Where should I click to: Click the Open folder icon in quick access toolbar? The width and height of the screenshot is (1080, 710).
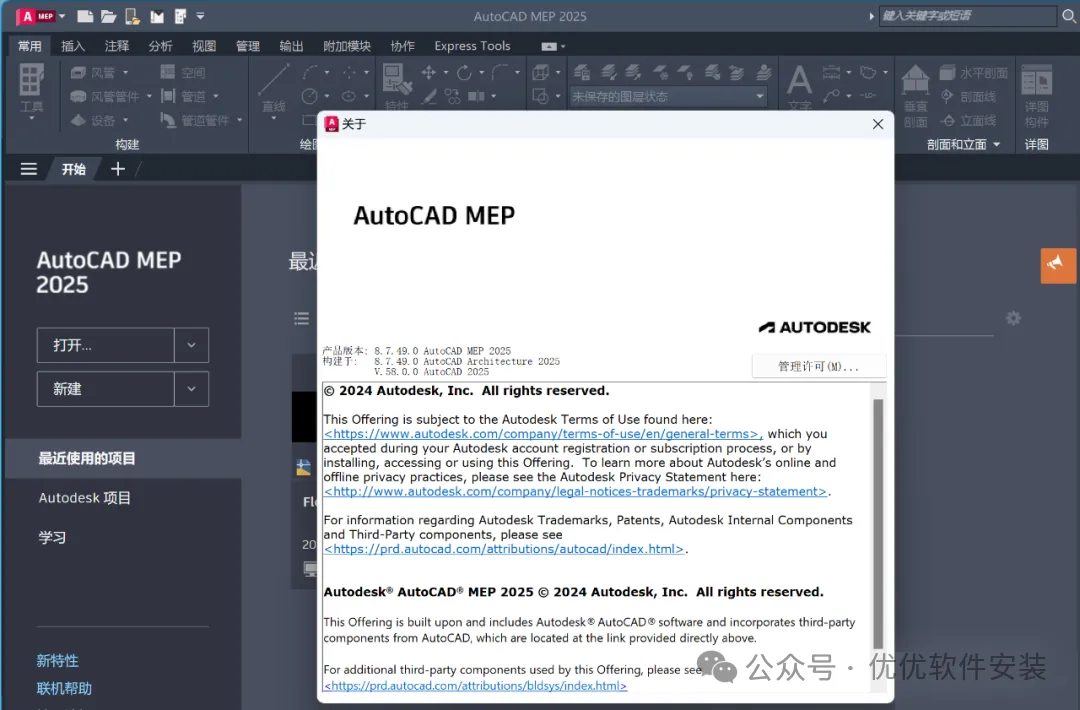(x=109, y=16)
